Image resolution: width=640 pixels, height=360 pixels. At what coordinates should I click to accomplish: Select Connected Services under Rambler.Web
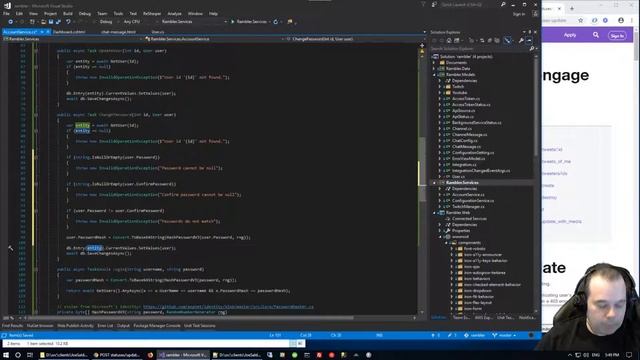(x=469, y=219)
